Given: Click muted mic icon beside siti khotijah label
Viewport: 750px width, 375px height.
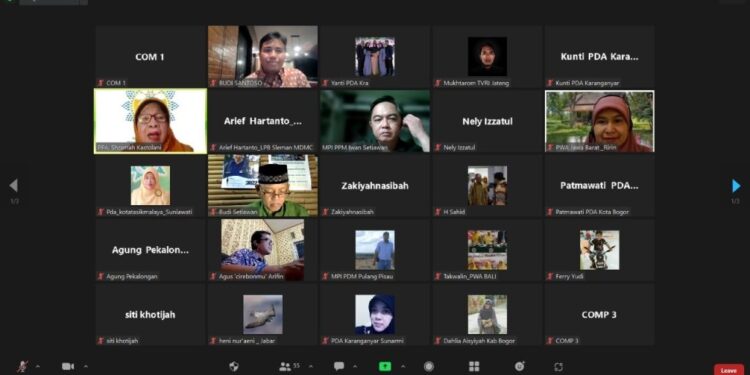Looking at the screenshot, I should tap(100, 341).
